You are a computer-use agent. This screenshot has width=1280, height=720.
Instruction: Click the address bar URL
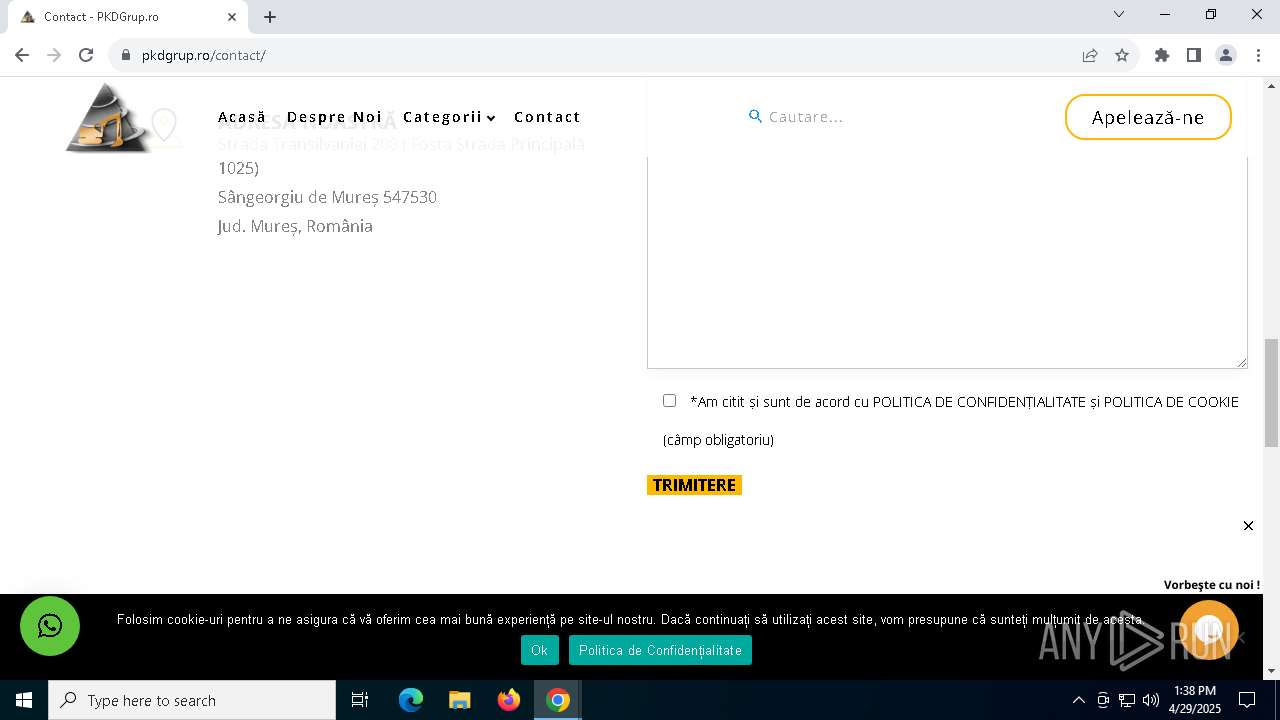coord(204,55)
